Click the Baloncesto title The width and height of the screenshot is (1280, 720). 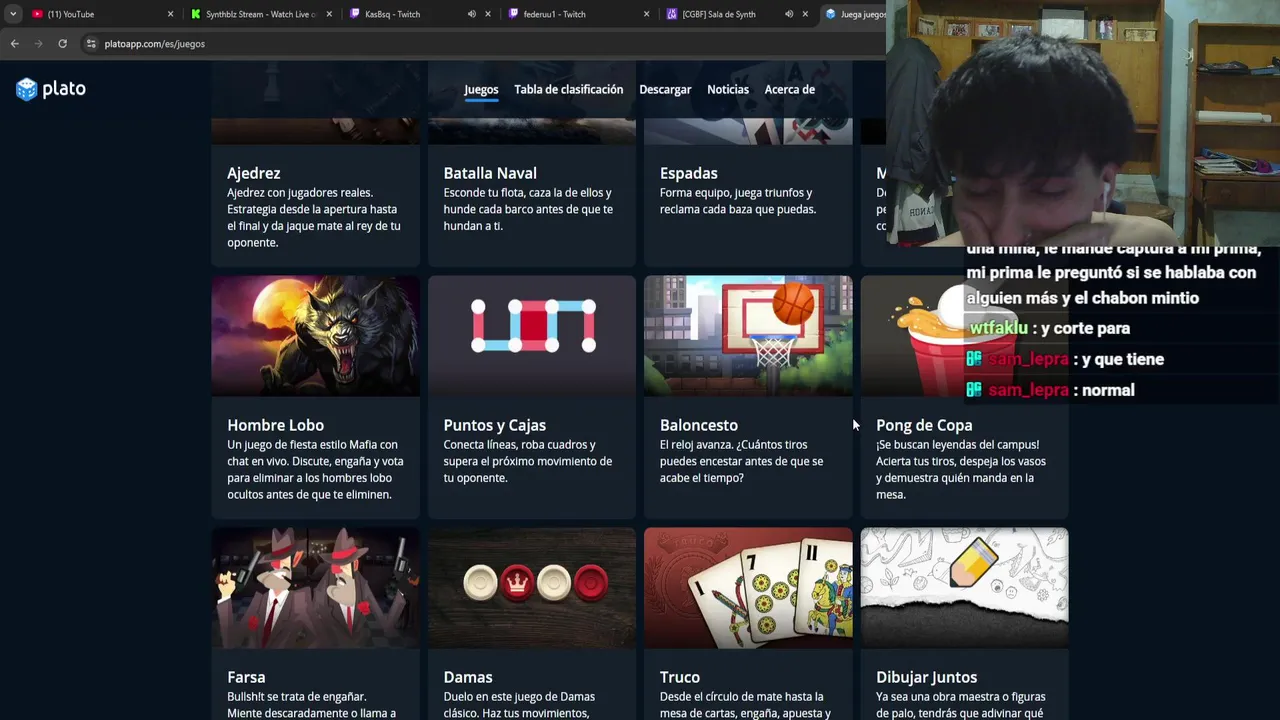pyautogui.click(x=699, y=425)
